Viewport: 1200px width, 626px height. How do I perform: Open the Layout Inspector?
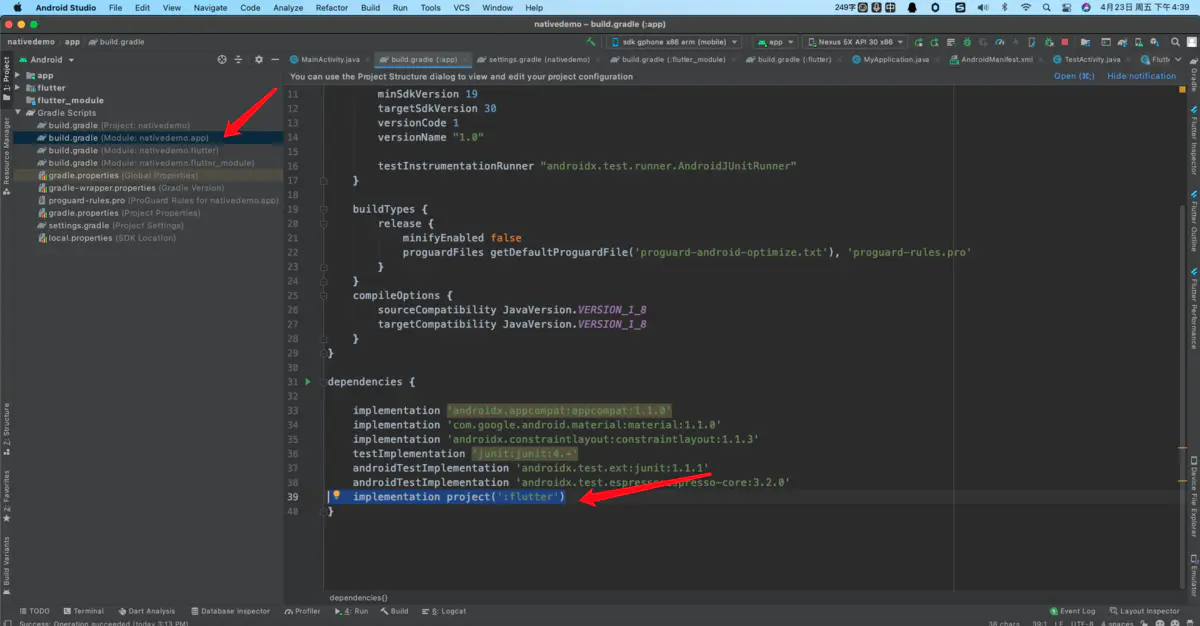1145,611
